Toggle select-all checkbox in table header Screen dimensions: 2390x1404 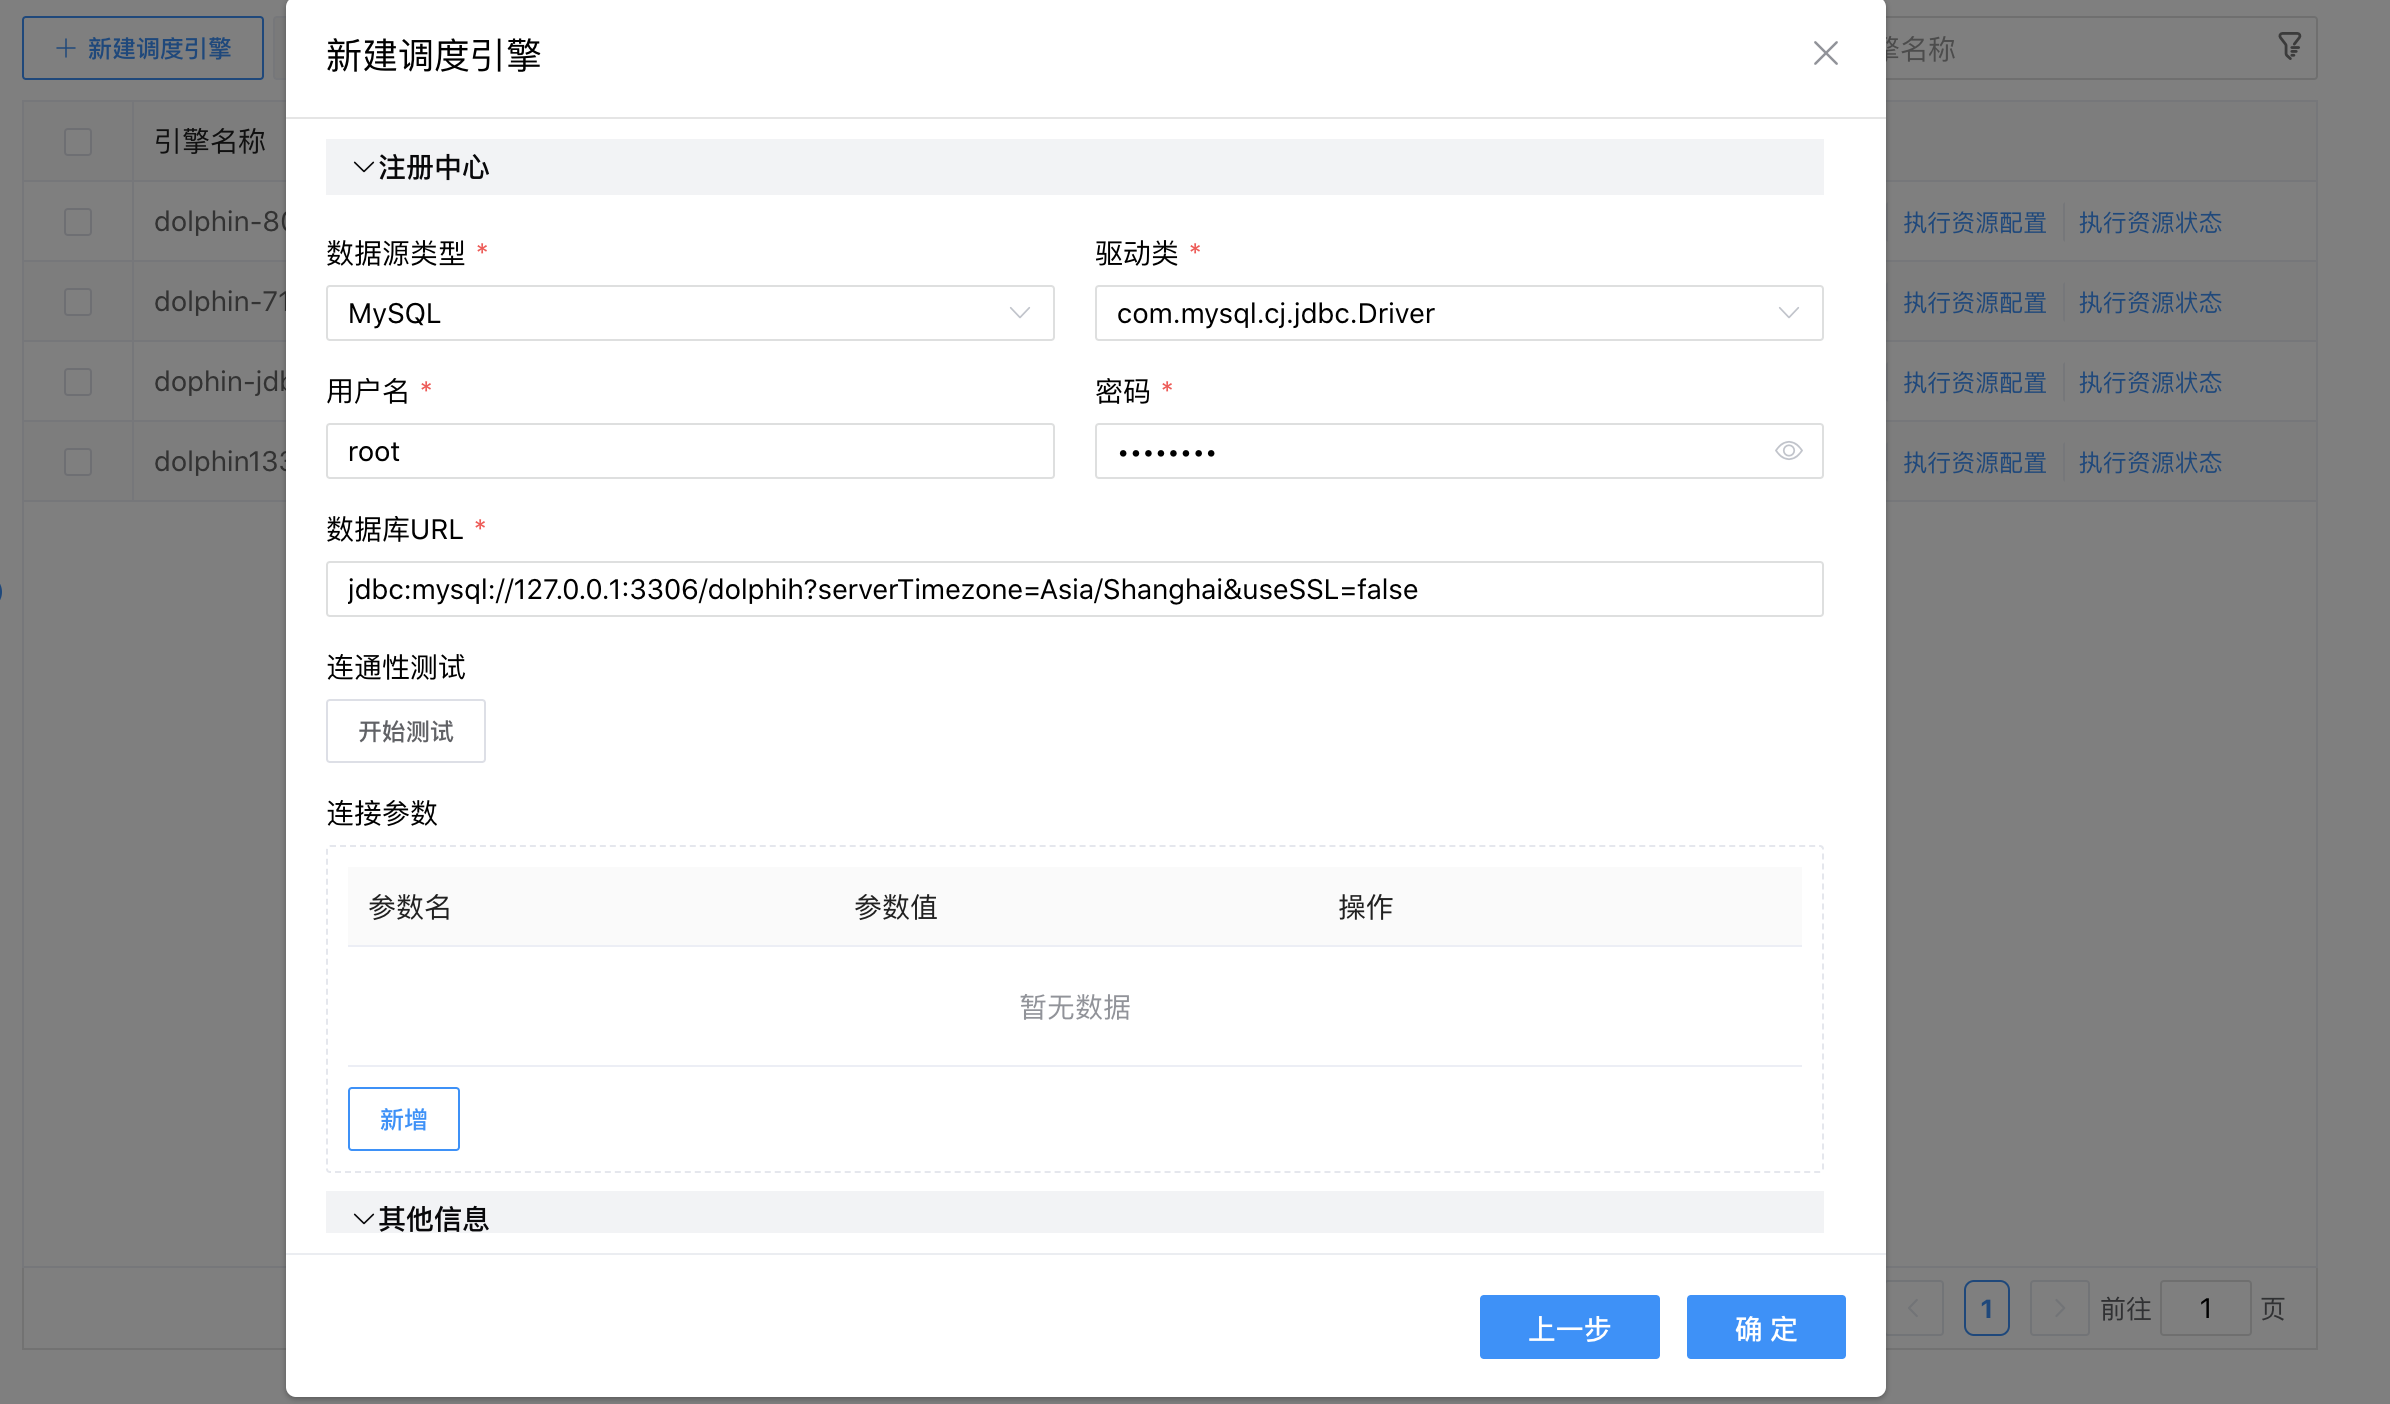78,141
